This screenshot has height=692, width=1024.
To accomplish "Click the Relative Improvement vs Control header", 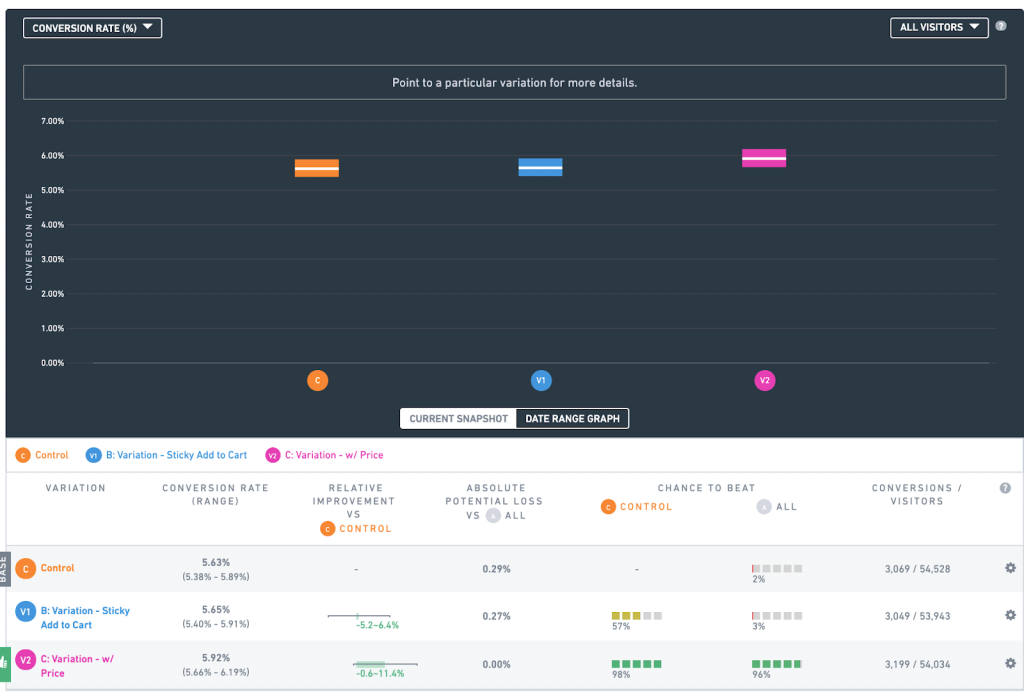I will (x=353, y=508).
